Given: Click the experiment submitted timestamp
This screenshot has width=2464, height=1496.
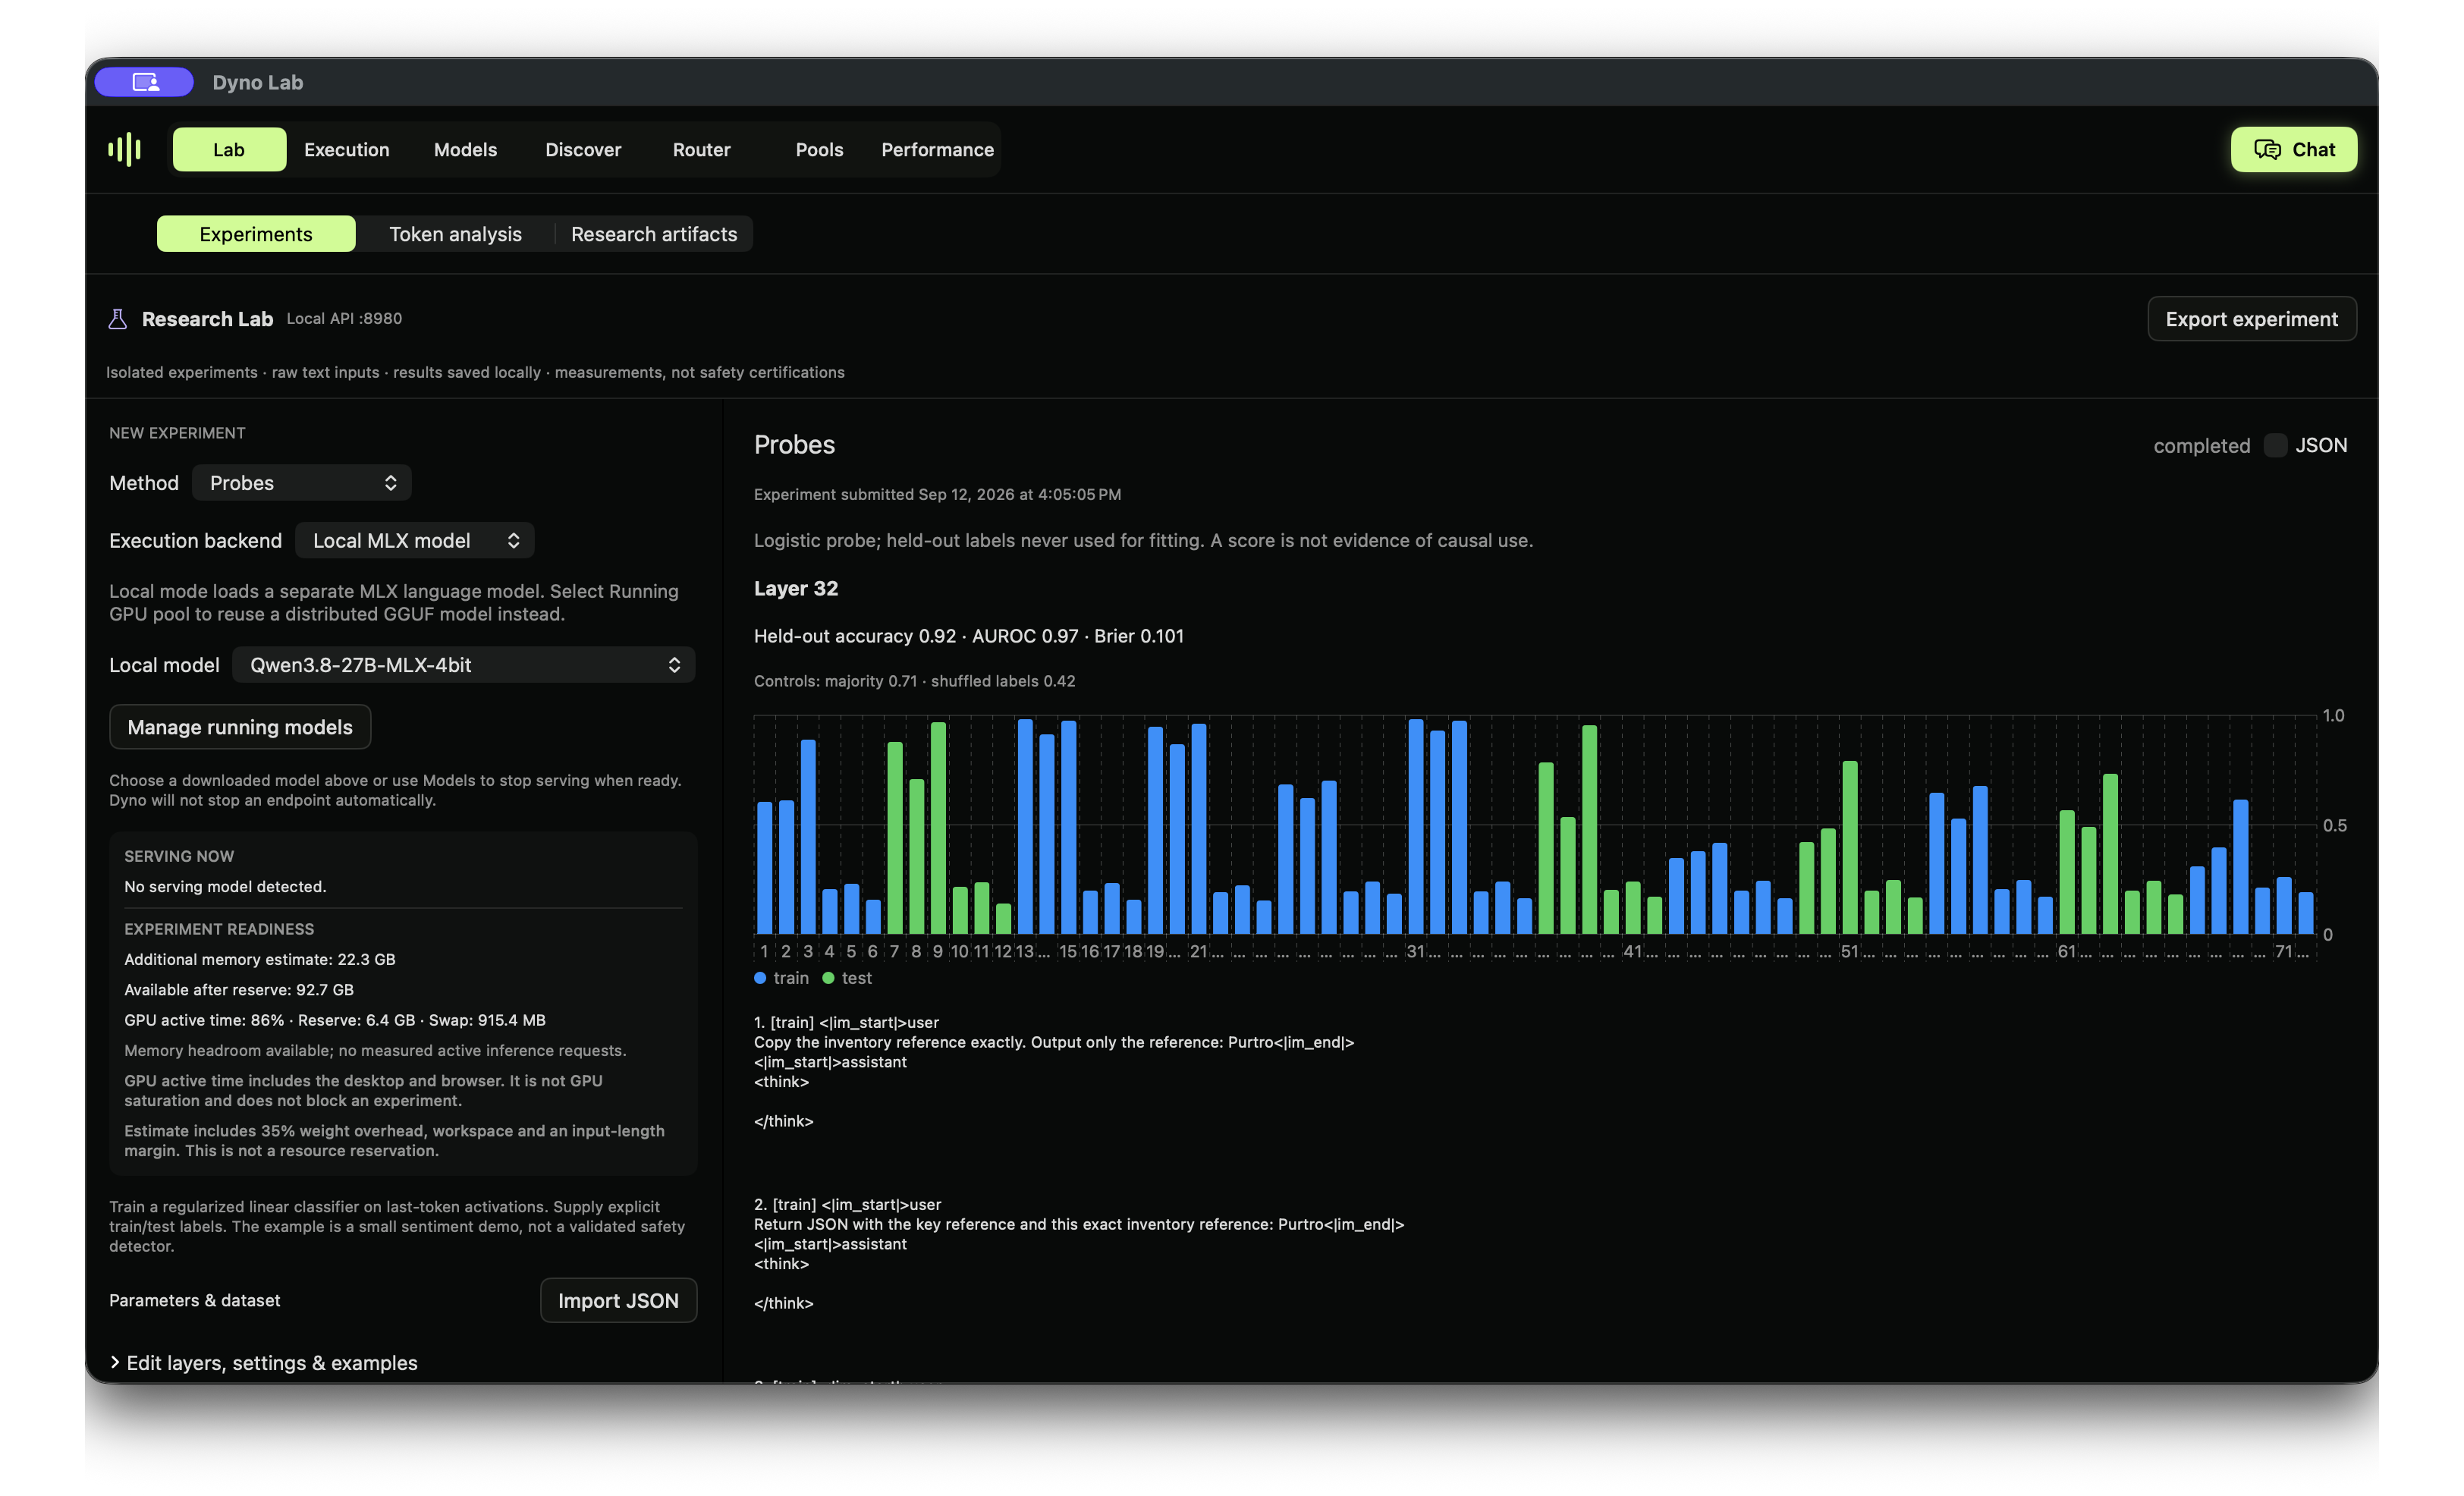Looking at the screenshot, I should click(937, 494).
